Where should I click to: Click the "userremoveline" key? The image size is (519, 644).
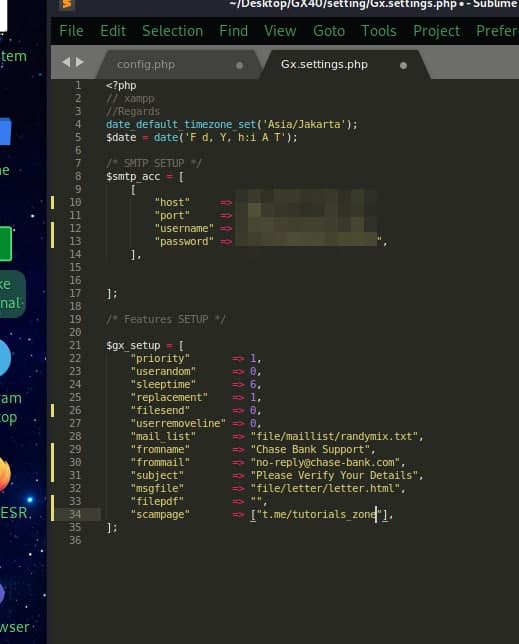[x=178, y=423]
